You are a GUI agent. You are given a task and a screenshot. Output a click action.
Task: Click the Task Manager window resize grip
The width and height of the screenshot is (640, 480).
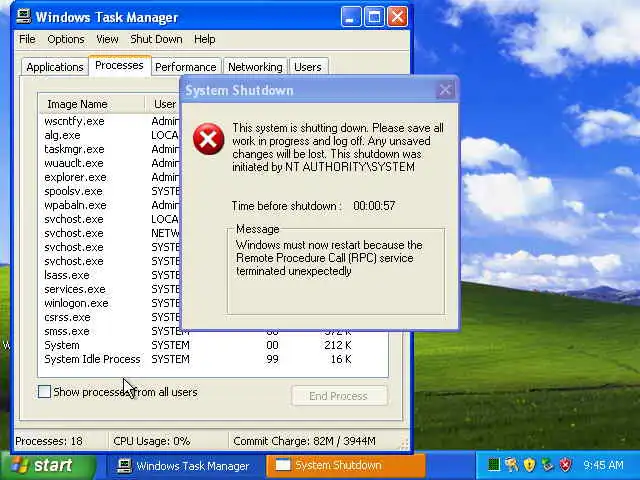404,444
